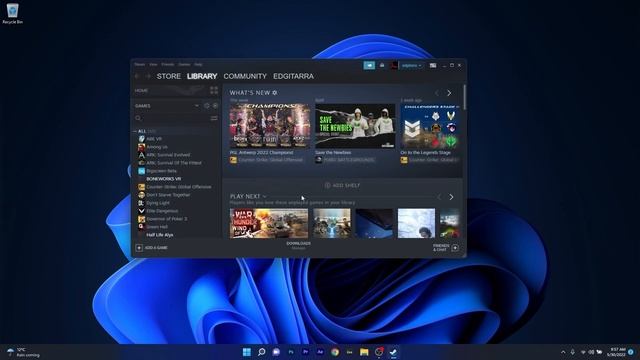The height and width of the screenshot is (360, 640).
Task: Select Among Us in game list
Action: click(157, 147)
